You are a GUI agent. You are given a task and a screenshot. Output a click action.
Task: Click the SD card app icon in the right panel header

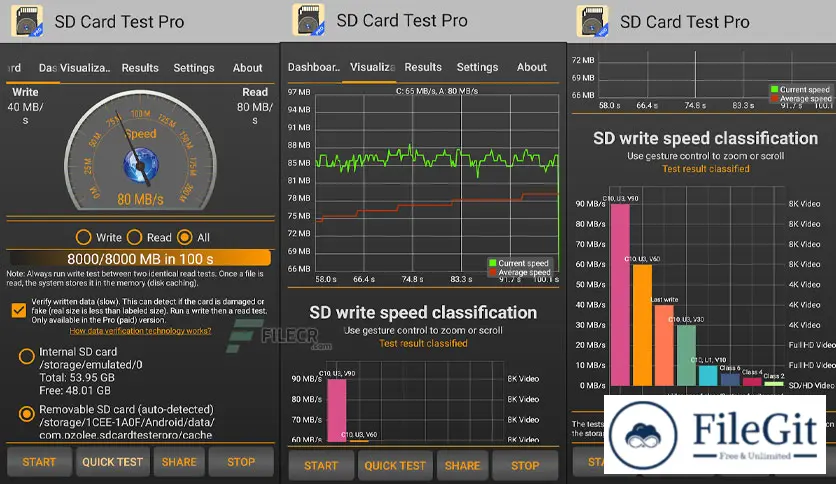click(x=592, y=21)
